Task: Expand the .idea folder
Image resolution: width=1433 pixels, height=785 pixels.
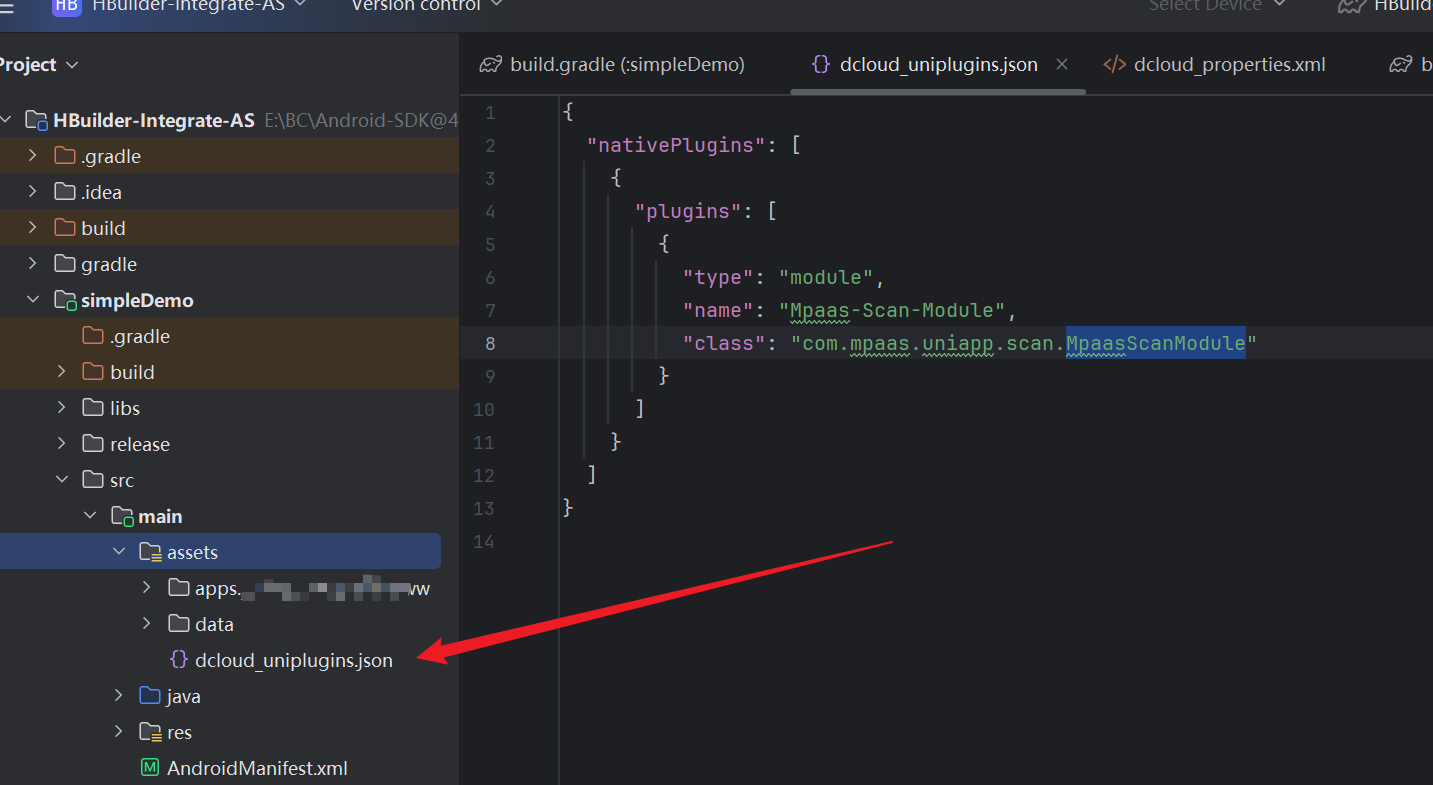Action: (x=33, y=192)
